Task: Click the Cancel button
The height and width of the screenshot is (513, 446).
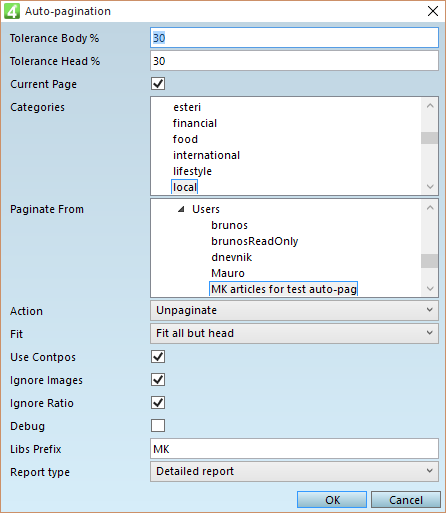Action: pos(406,500)
